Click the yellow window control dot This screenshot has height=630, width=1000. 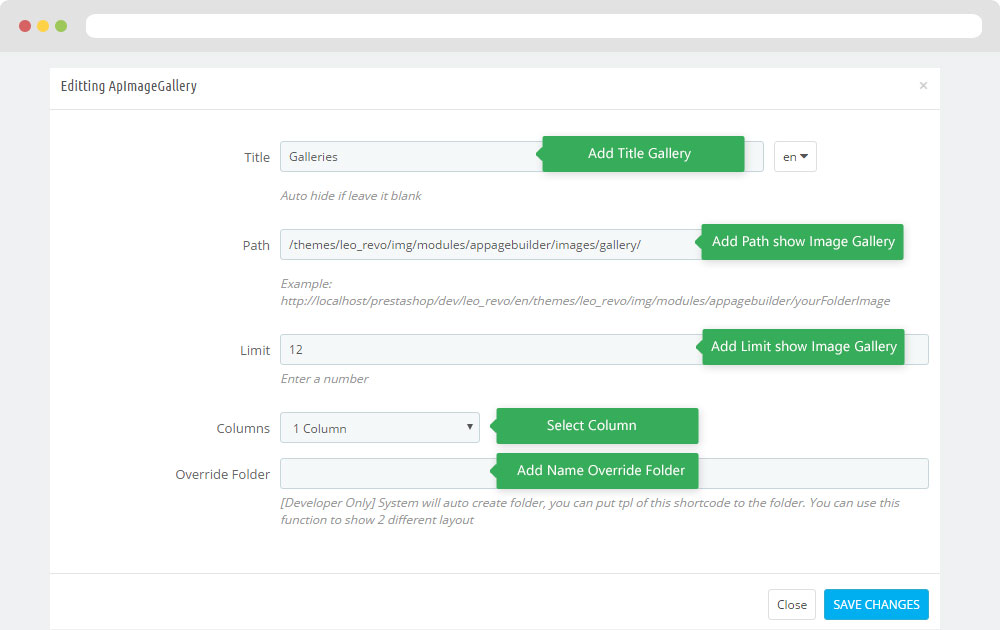coord(43,26)
